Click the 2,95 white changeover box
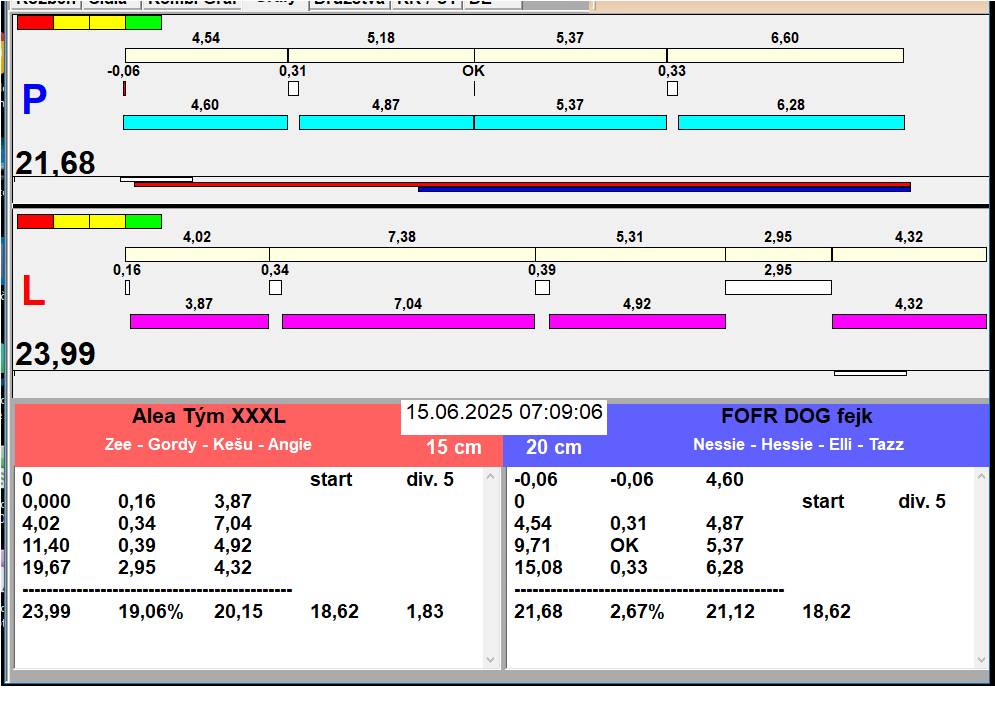Screen dimensions: 995x716 pyautogui.click(x=778, y=287)
